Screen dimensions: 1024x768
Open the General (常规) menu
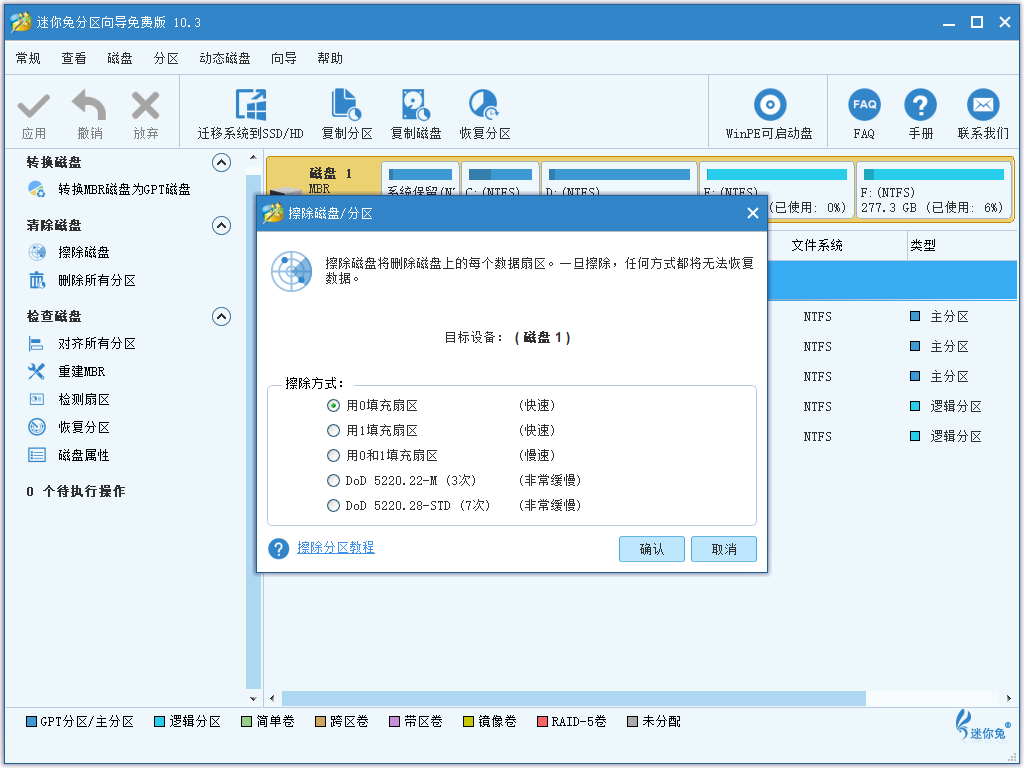28,59
